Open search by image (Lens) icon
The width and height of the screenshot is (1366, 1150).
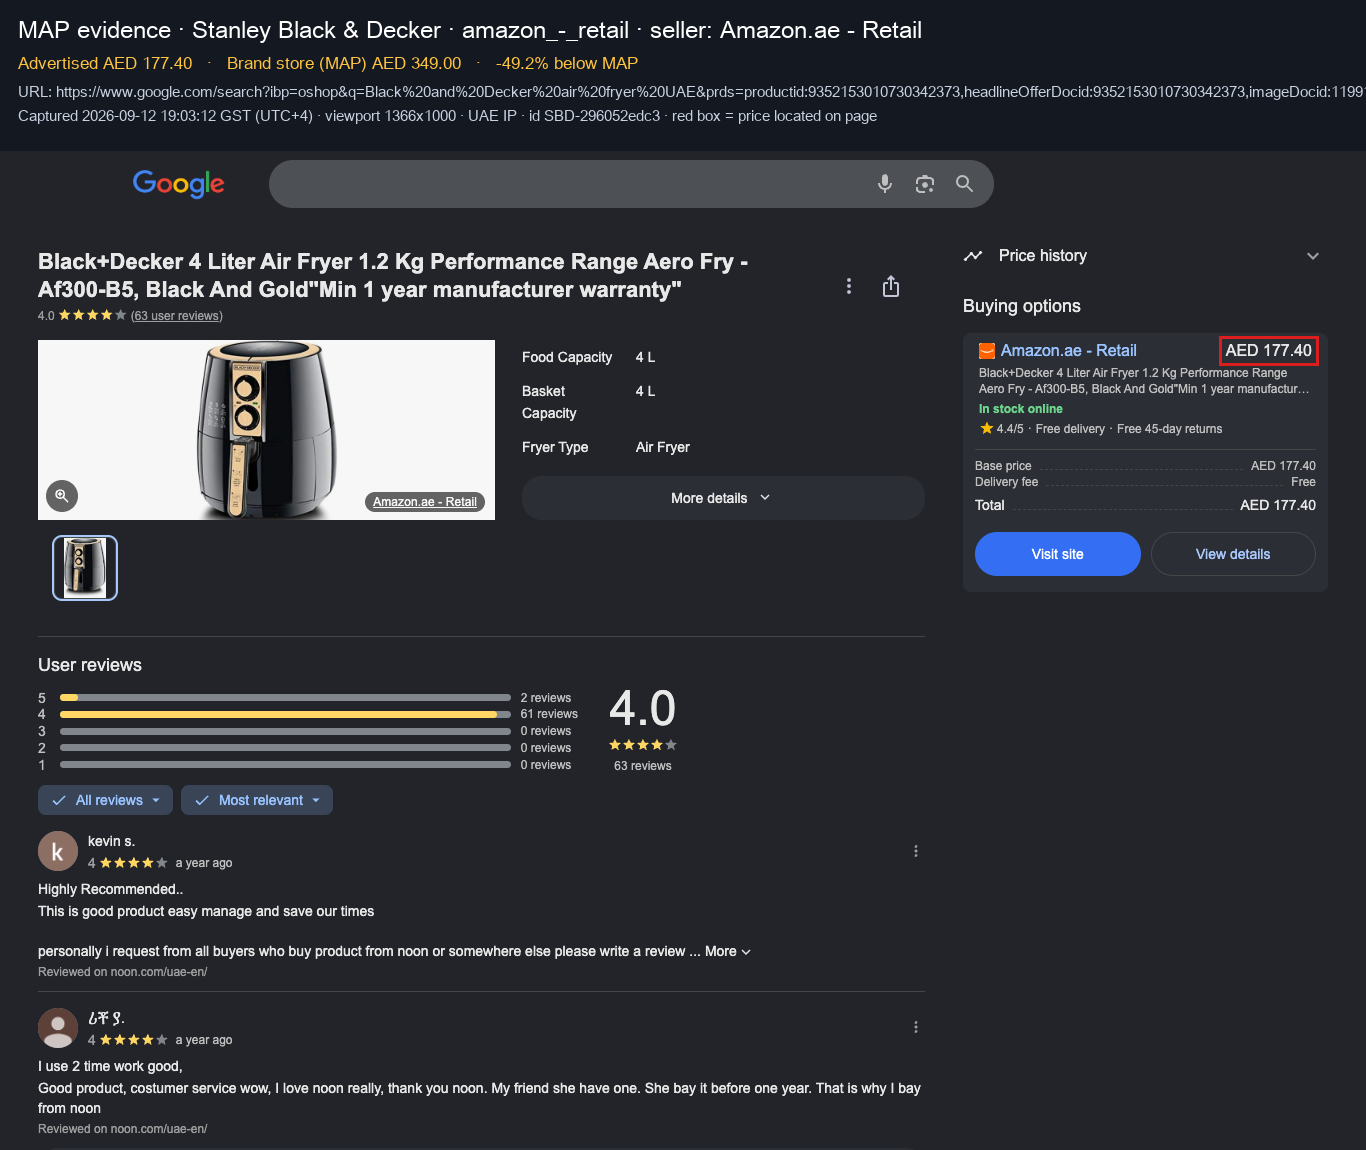point(925,184)
